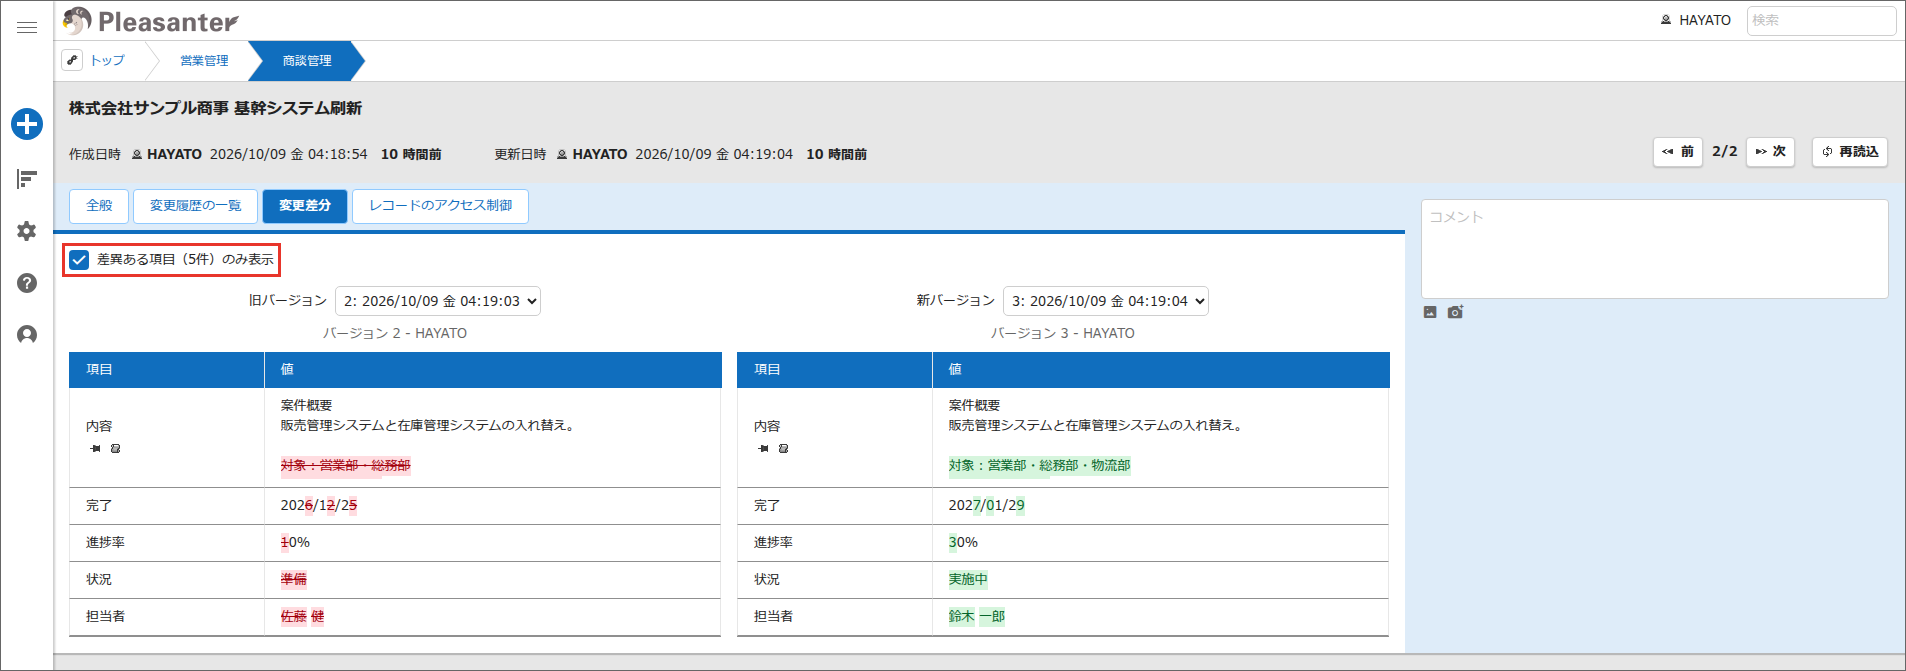Click deleted text 対象：営業部・総務部
This screenshot has width=1906, height=671.
pyautogui.click(x=346, y=465)
